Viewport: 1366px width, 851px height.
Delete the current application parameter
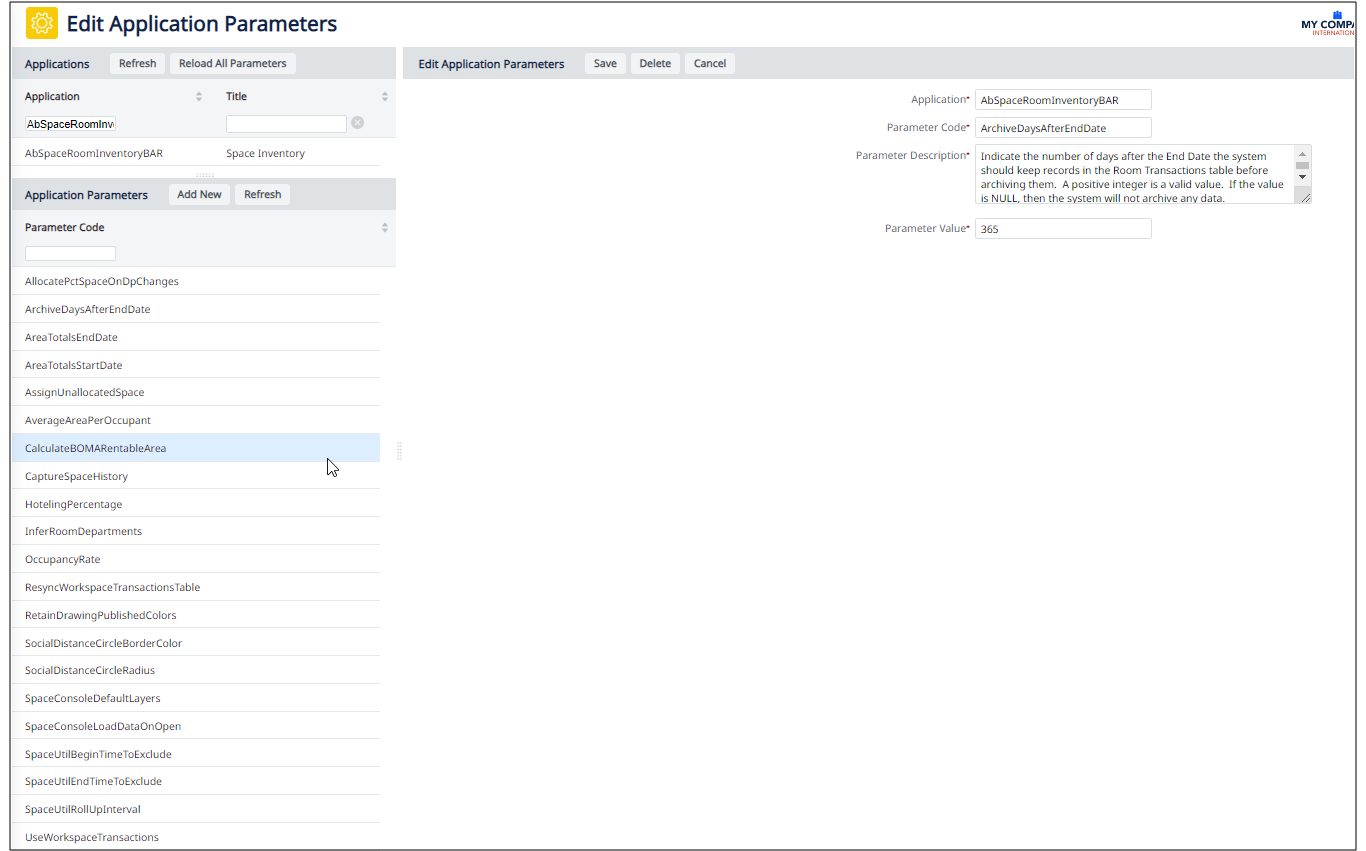click(655, 64)
